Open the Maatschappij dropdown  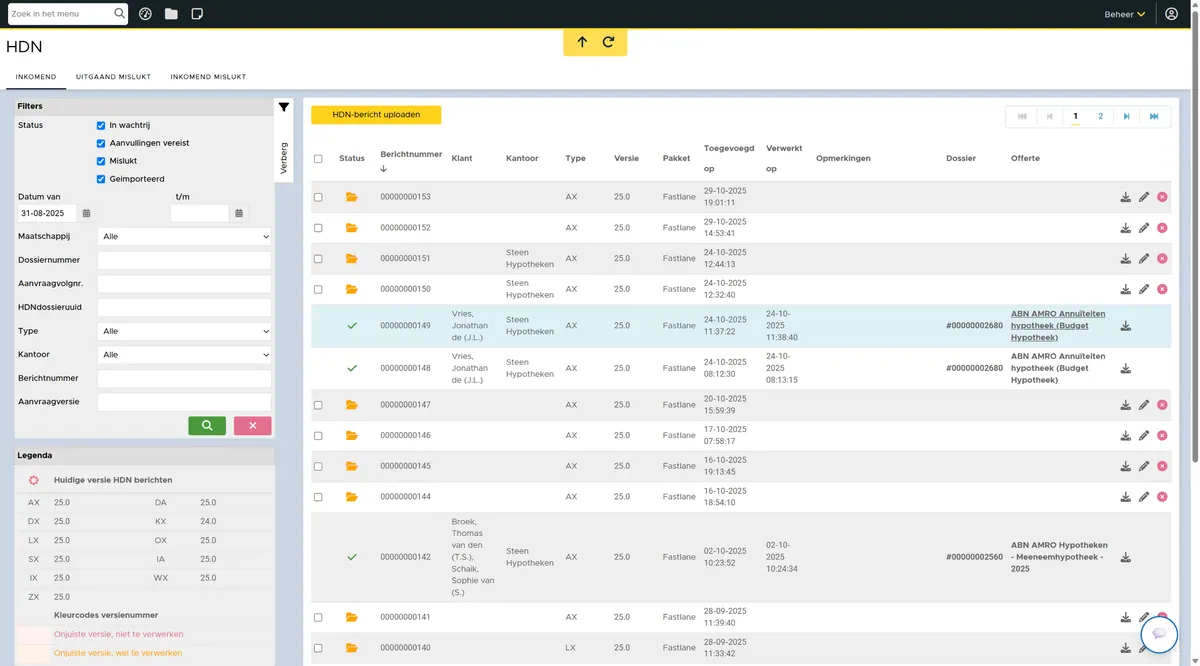pos(185,237)
